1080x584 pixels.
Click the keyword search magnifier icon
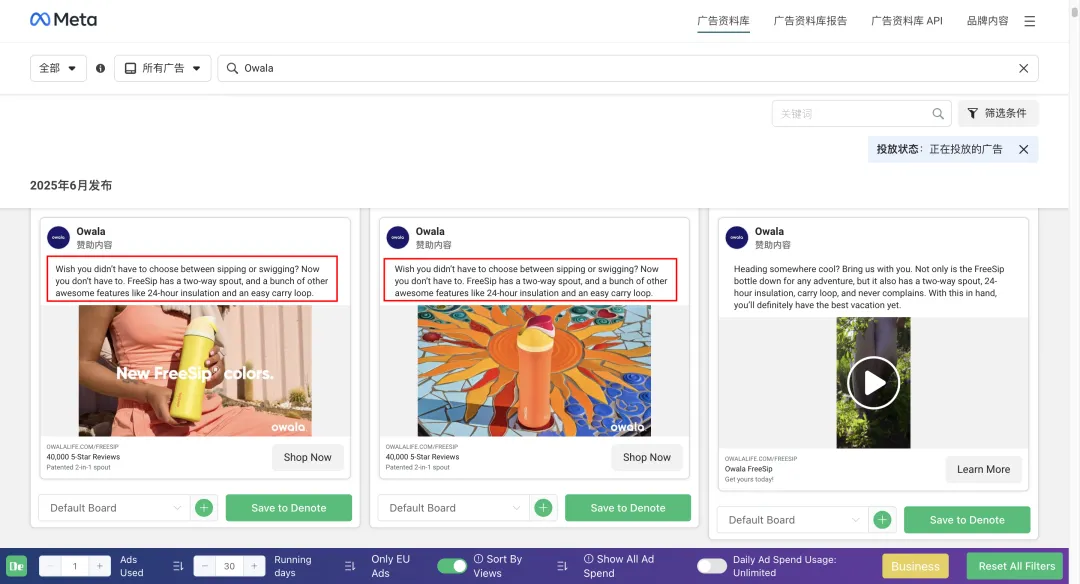tap(938, 114)
